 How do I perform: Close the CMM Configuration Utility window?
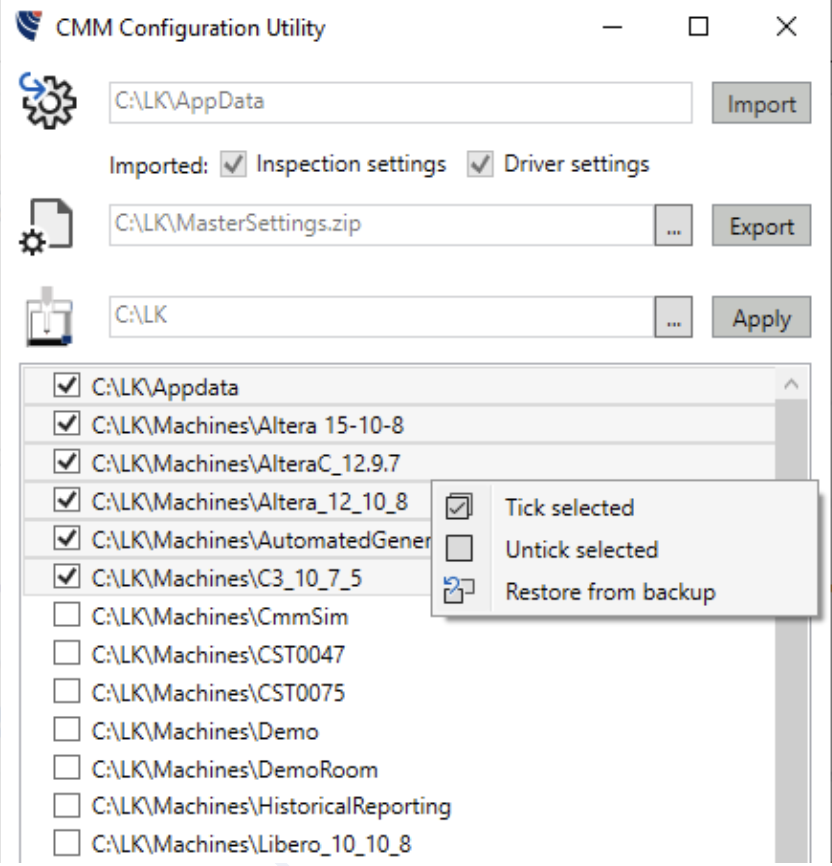pyautogui.click(x=786, y=27)
